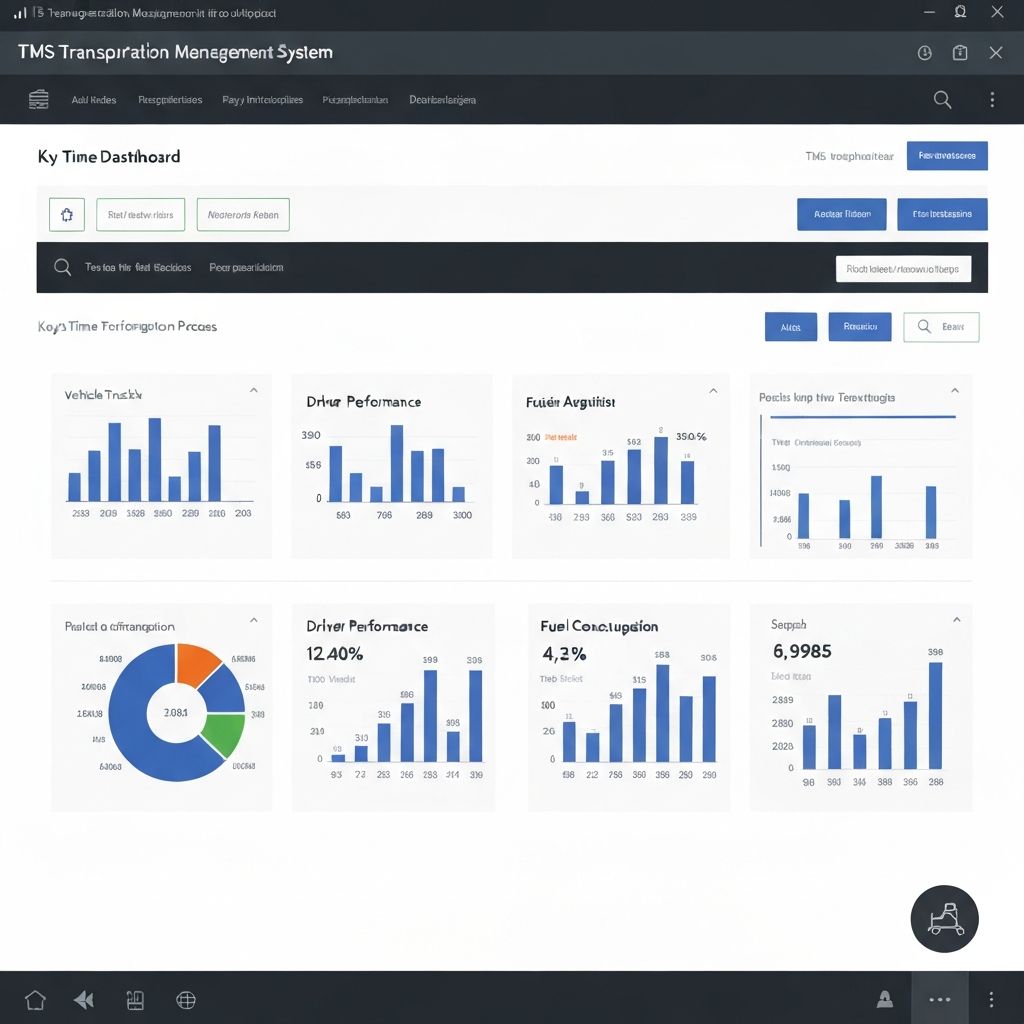
Task: Click the magnifier icon in the top navigation bar
Action: point(942,99)
